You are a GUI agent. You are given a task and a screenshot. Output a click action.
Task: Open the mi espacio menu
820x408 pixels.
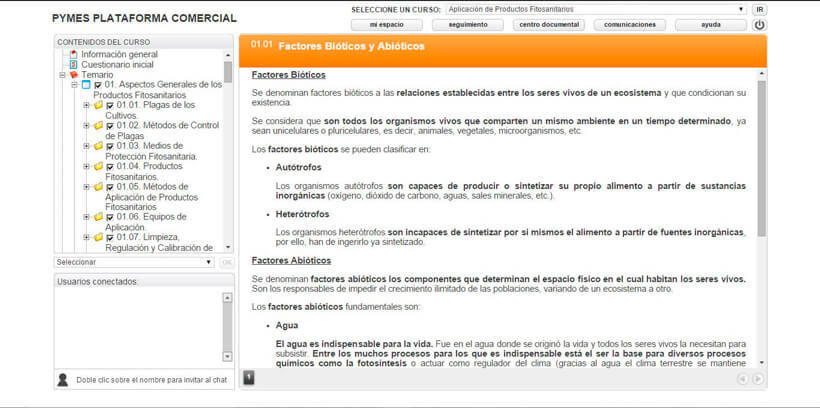386,25
